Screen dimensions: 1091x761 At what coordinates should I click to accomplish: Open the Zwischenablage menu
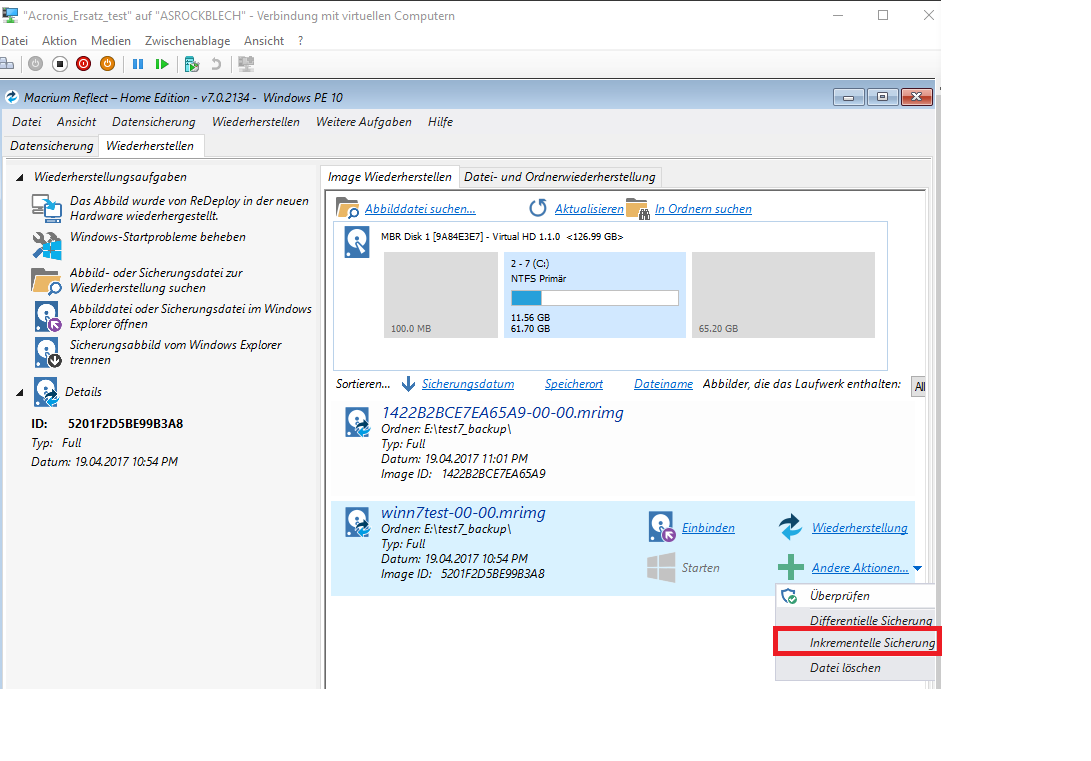click(187, 40)
